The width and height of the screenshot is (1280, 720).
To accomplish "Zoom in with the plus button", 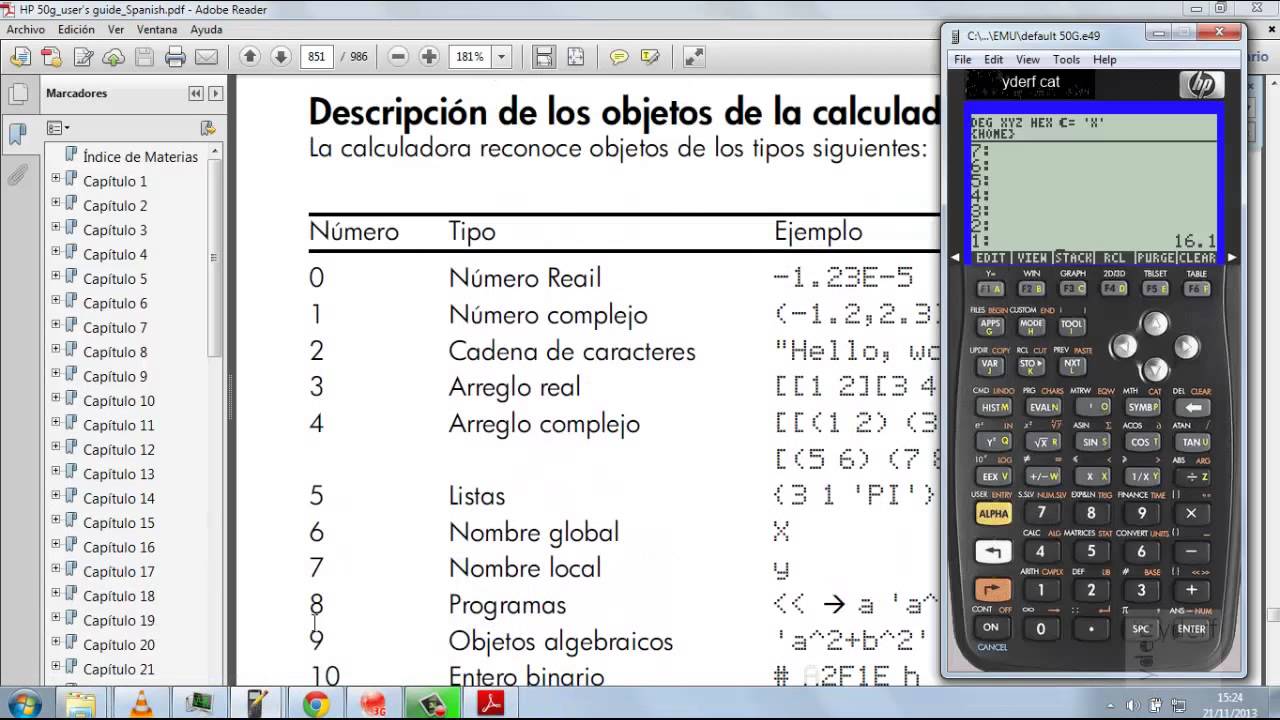I will (x=429, y=56).
